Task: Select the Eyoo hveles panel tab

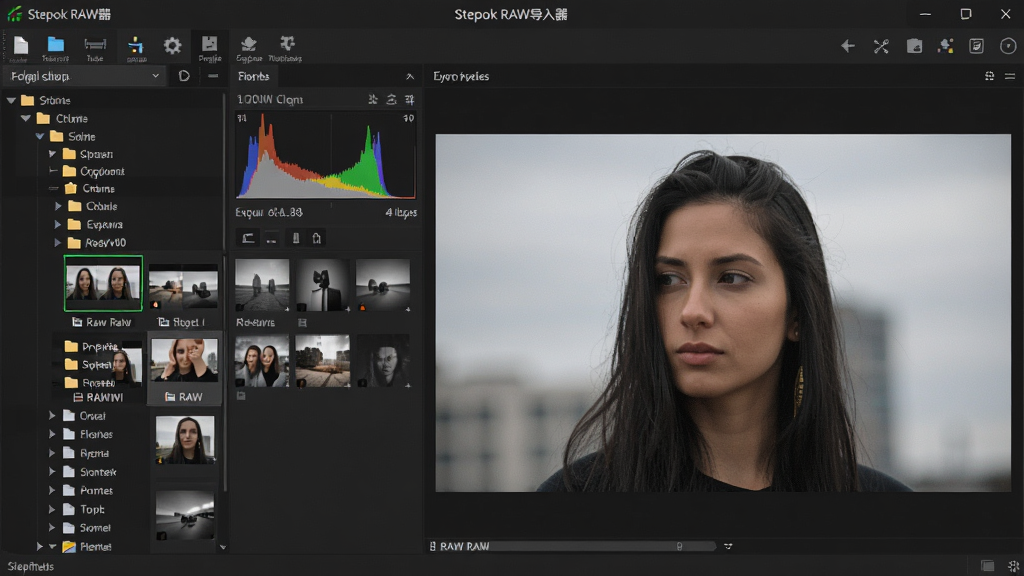Action: click(x=461, y=76)
